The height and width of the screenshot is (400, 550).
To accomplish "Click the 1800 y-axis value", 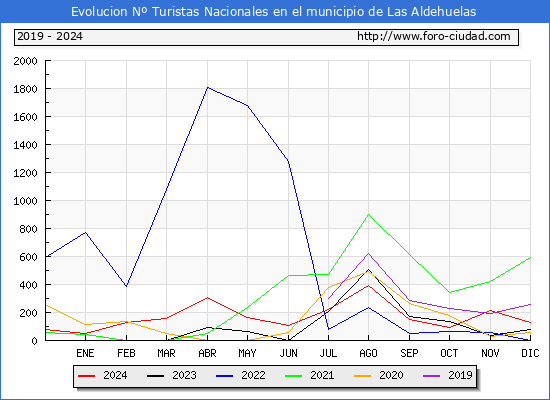I will point(25,89).
